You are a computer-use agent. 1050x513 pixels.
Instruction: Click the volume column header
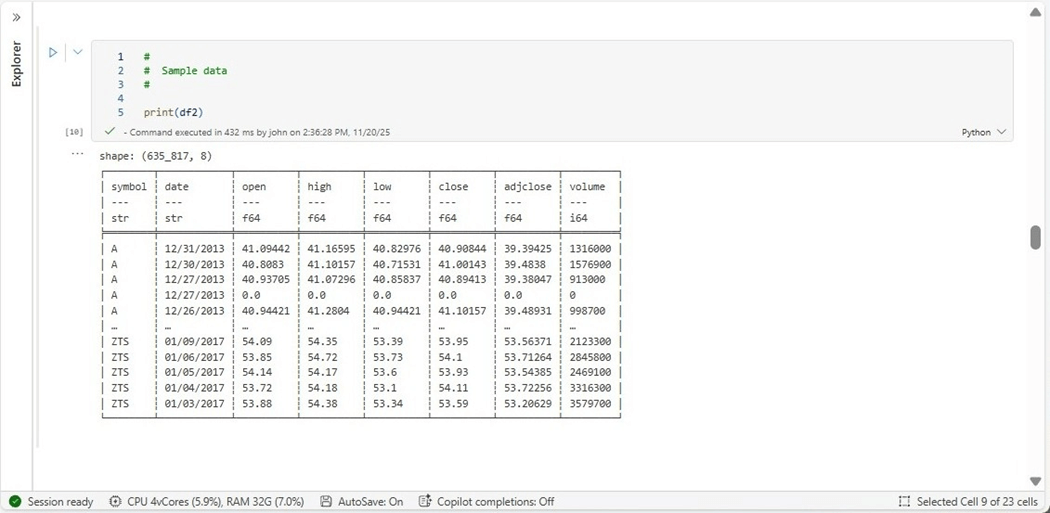[587, 187]
